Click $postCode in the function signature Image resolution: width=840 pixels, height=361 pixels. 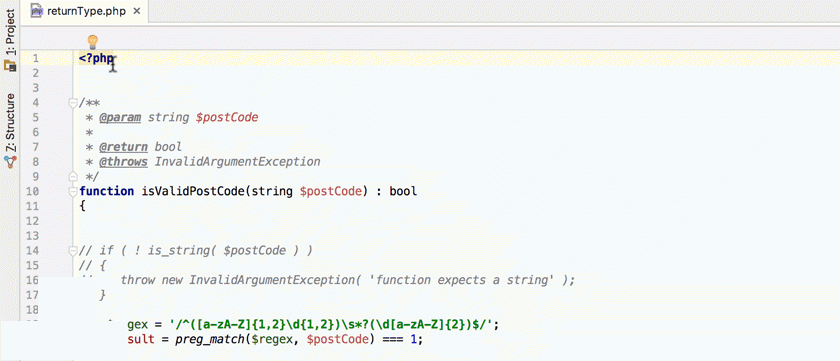[331, 191]
